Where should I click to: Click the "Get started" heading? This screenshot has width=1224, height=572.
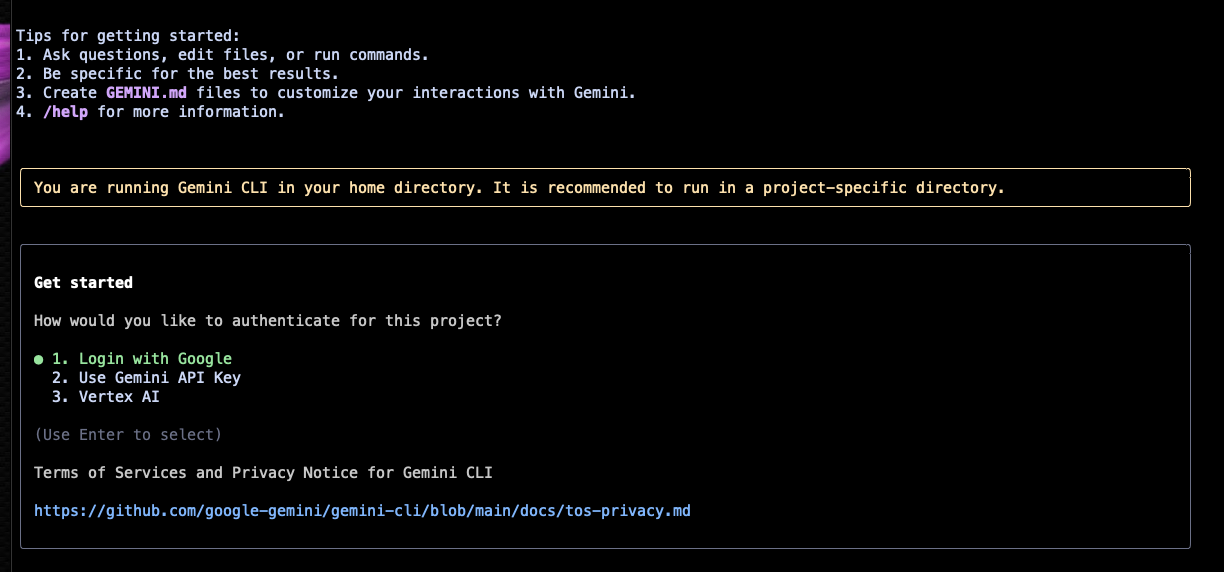pyautogui.click(x=83, y=283)
